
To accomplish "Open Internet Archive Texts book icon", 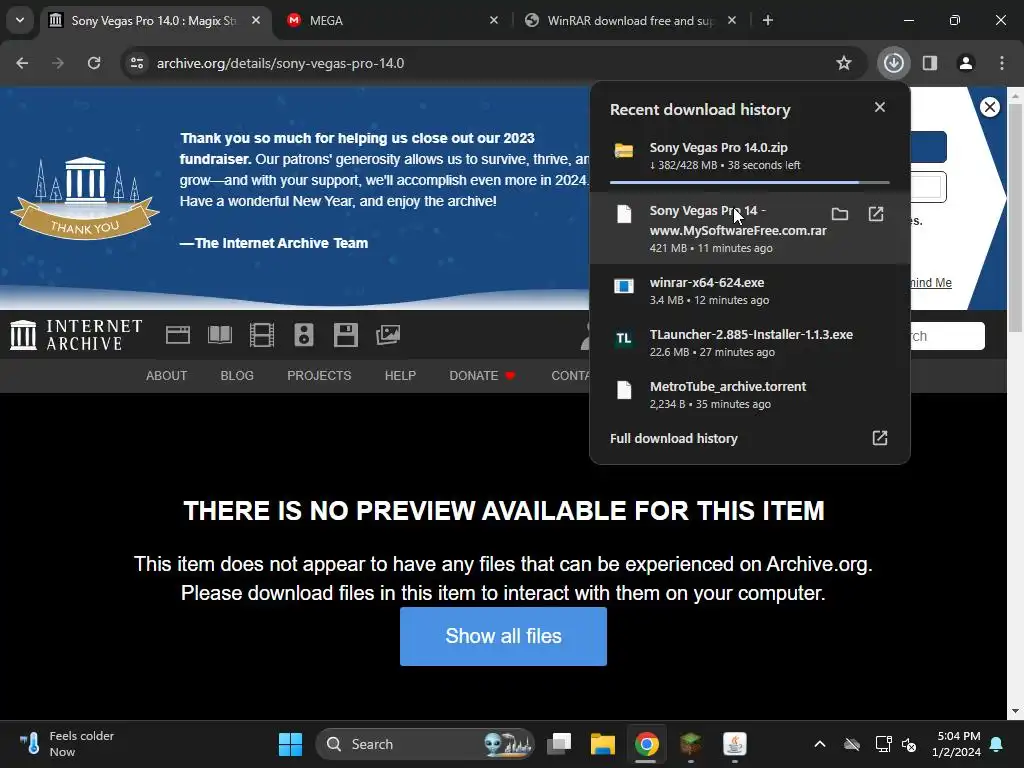I will pyautogui.click(x=219, y=335).
